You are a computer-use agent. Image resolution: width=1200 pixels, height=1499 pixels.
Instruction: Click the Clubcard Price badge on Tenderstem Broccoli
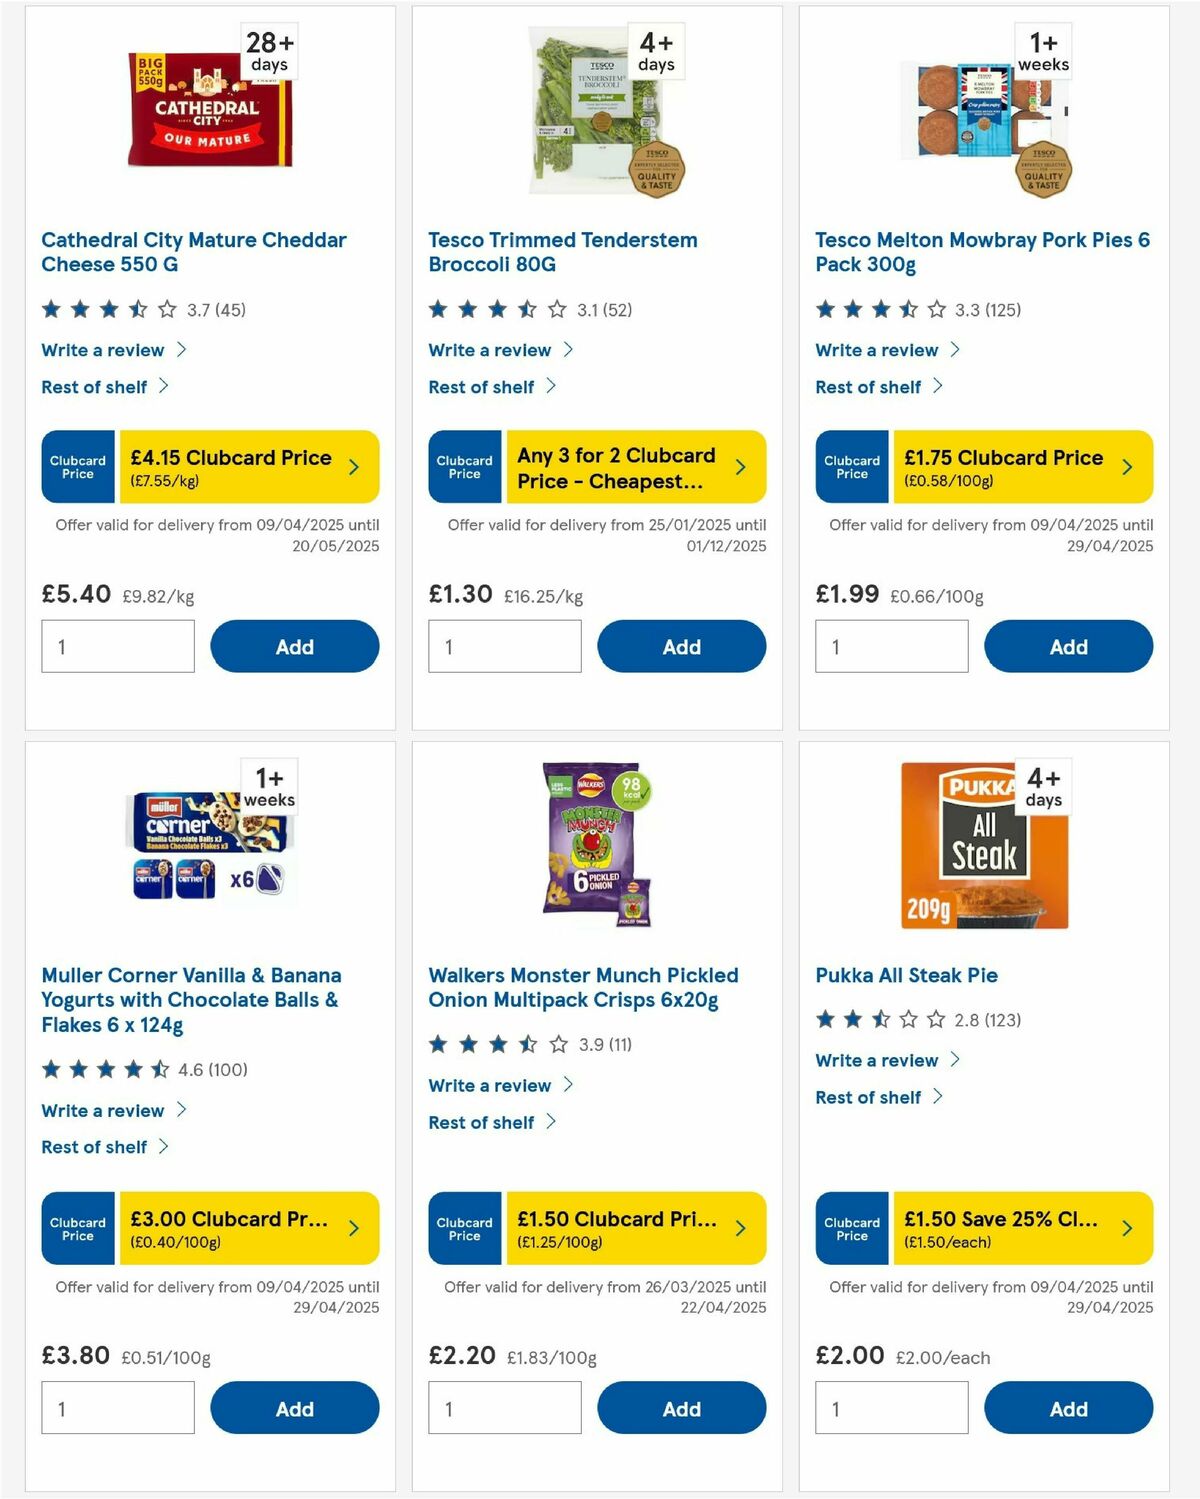pyautogui.click(x=463, y=466)
